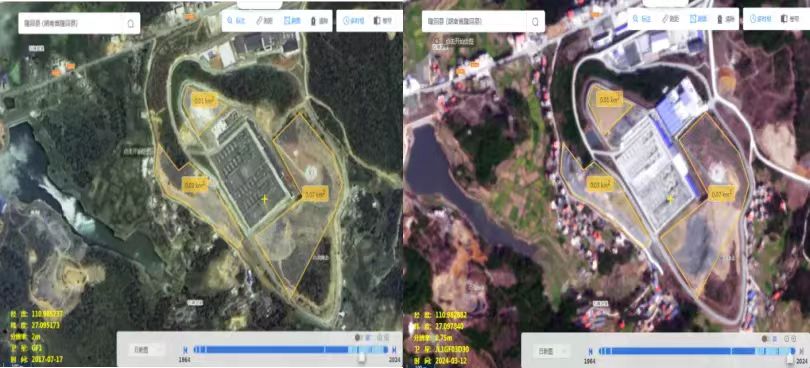Click the left timeline slider handle near 2024
This screenshot has height=368, width=810.
pyautogui.click(x=363, y=357)
